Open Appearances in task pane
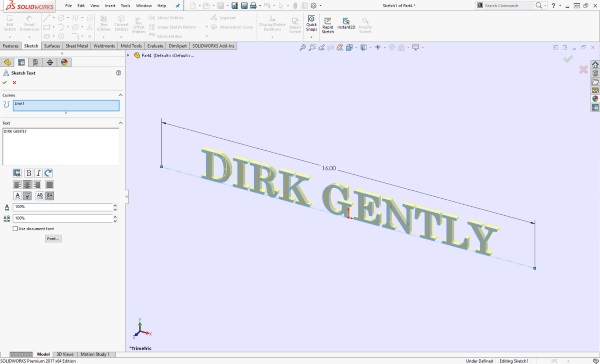The height and width of the screenshot is (364, 600). tap(595, 99)
